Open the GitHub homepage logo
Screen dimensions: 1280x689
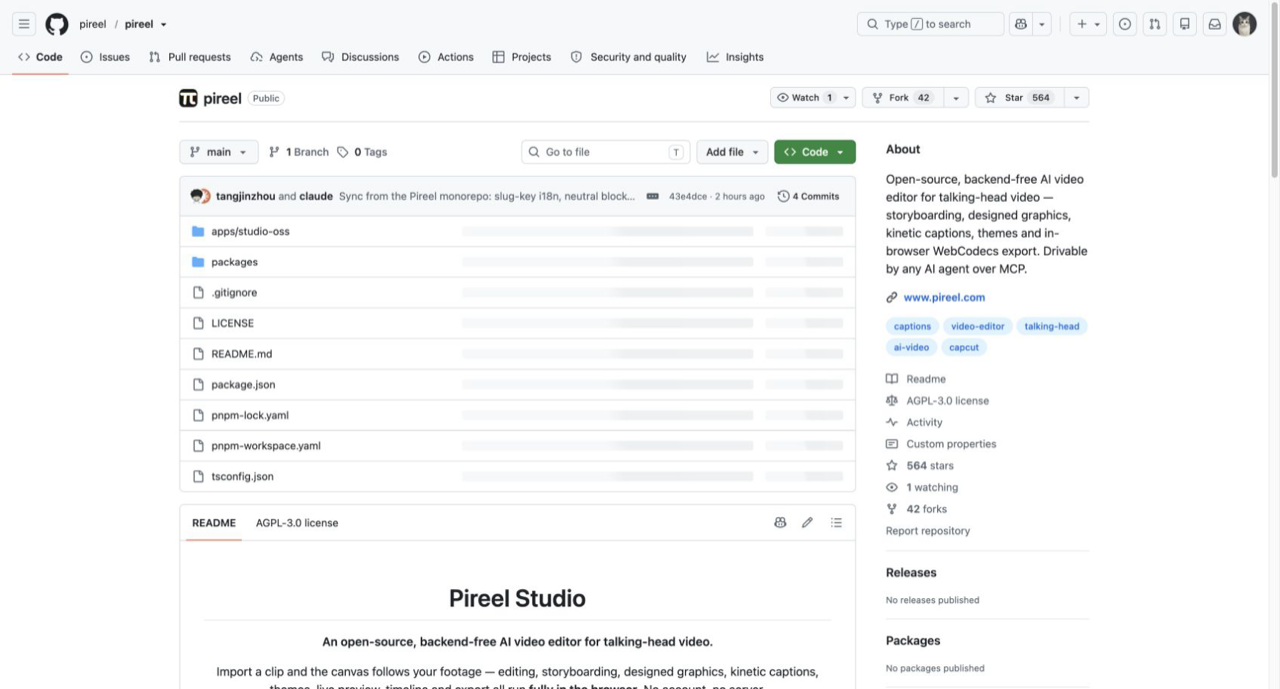pos(57,24)
